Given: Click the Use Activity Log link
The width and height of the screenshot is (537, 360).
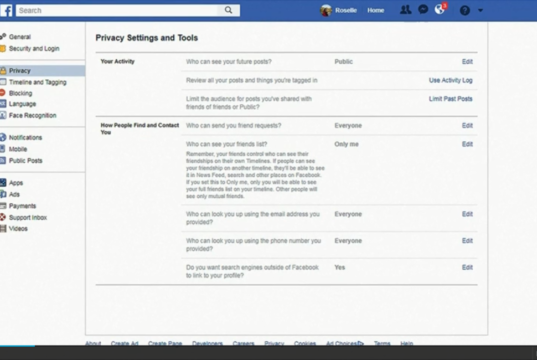Looking at the screenshot, I should coord(451,80).
